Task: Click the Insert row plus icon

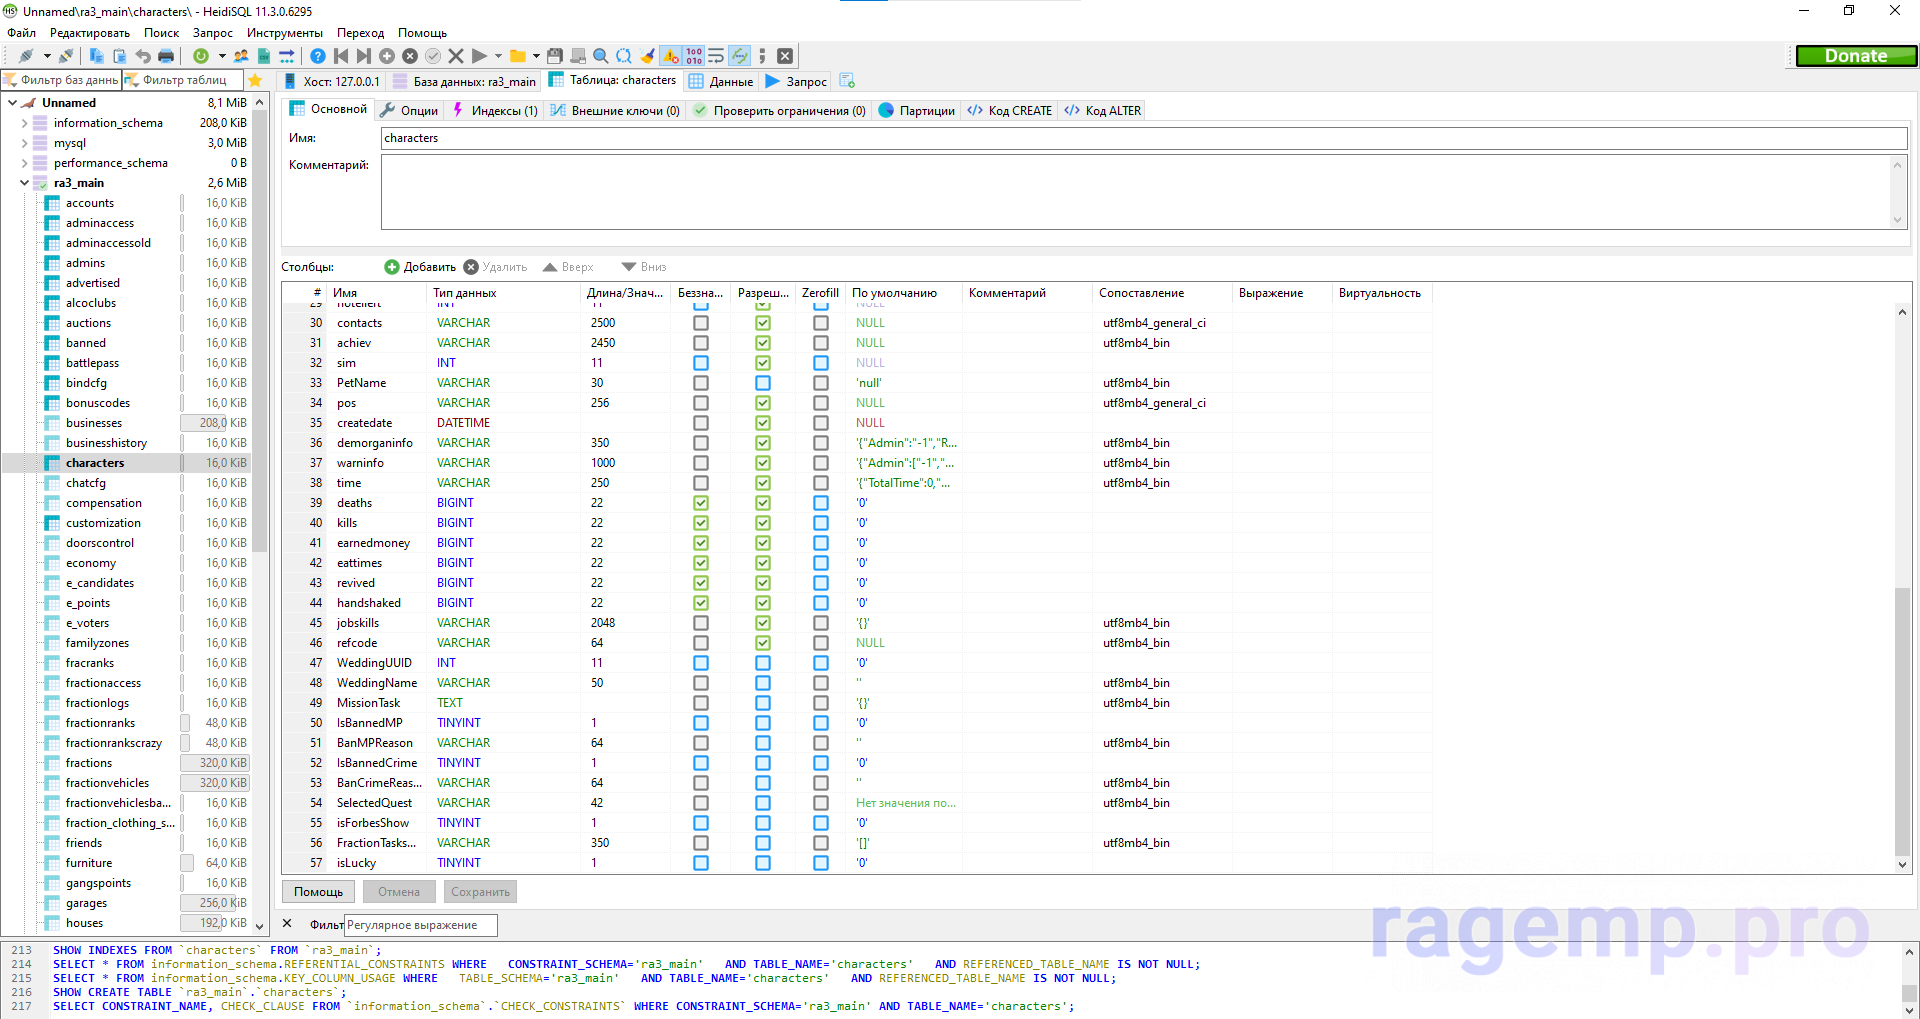Action: point(387,56)
